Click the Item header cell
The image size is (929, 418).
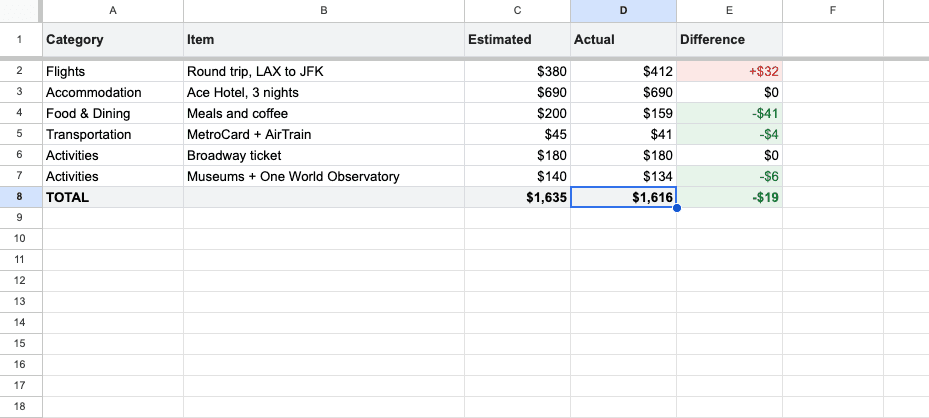coord(323,40)
